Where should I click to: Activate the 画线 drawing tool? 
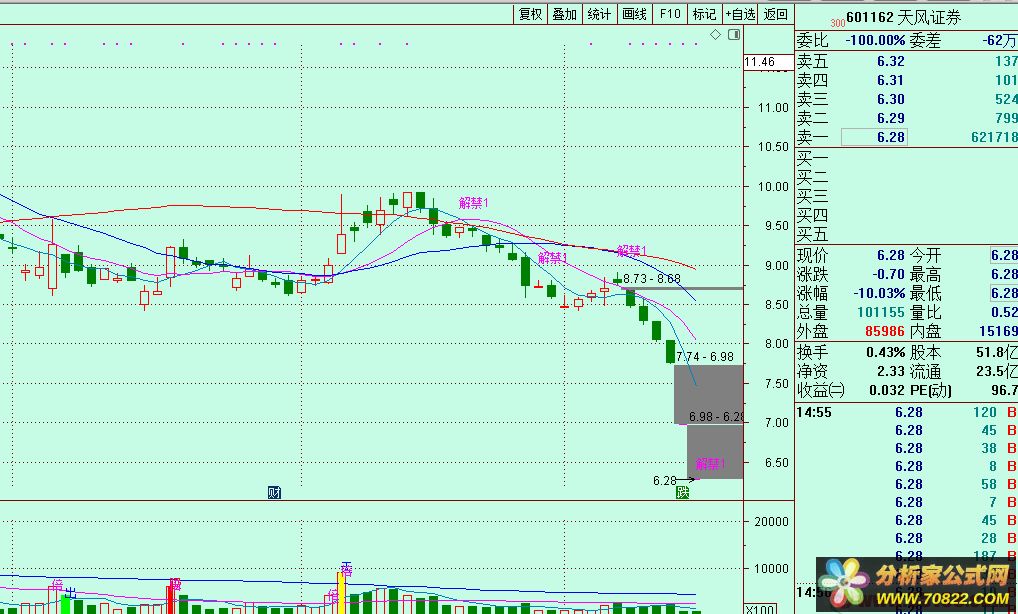pos(634,14)
